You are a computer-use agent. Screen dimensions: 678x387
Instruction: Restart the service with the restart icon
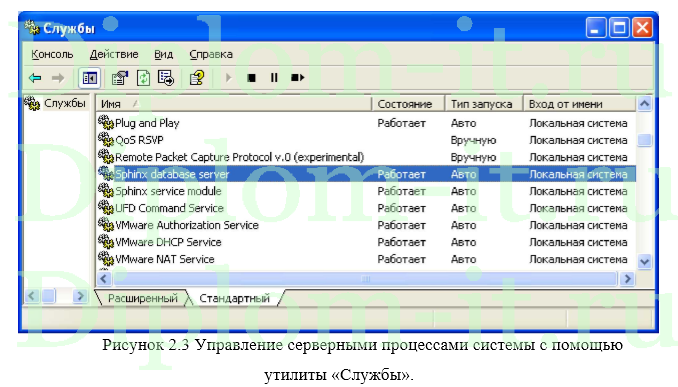pos(297,78)
